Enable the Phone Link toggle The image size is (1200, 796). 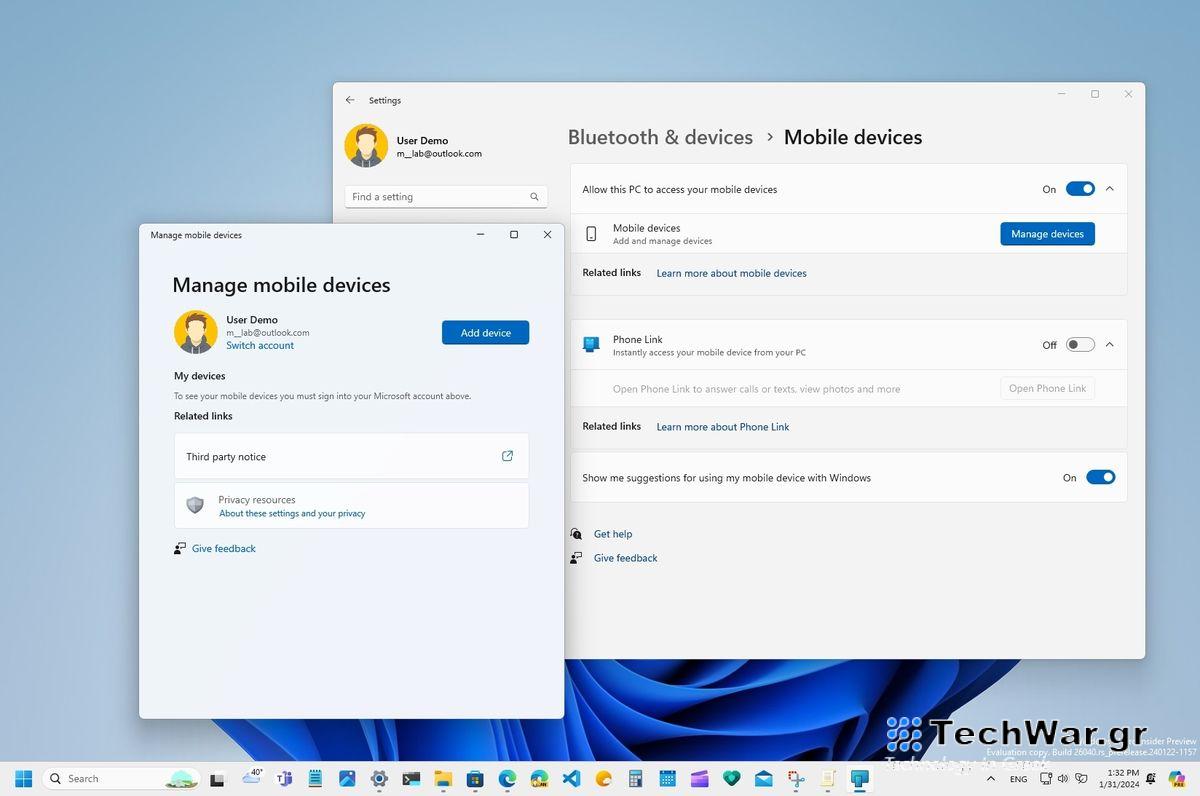(x=1080, y=344)
